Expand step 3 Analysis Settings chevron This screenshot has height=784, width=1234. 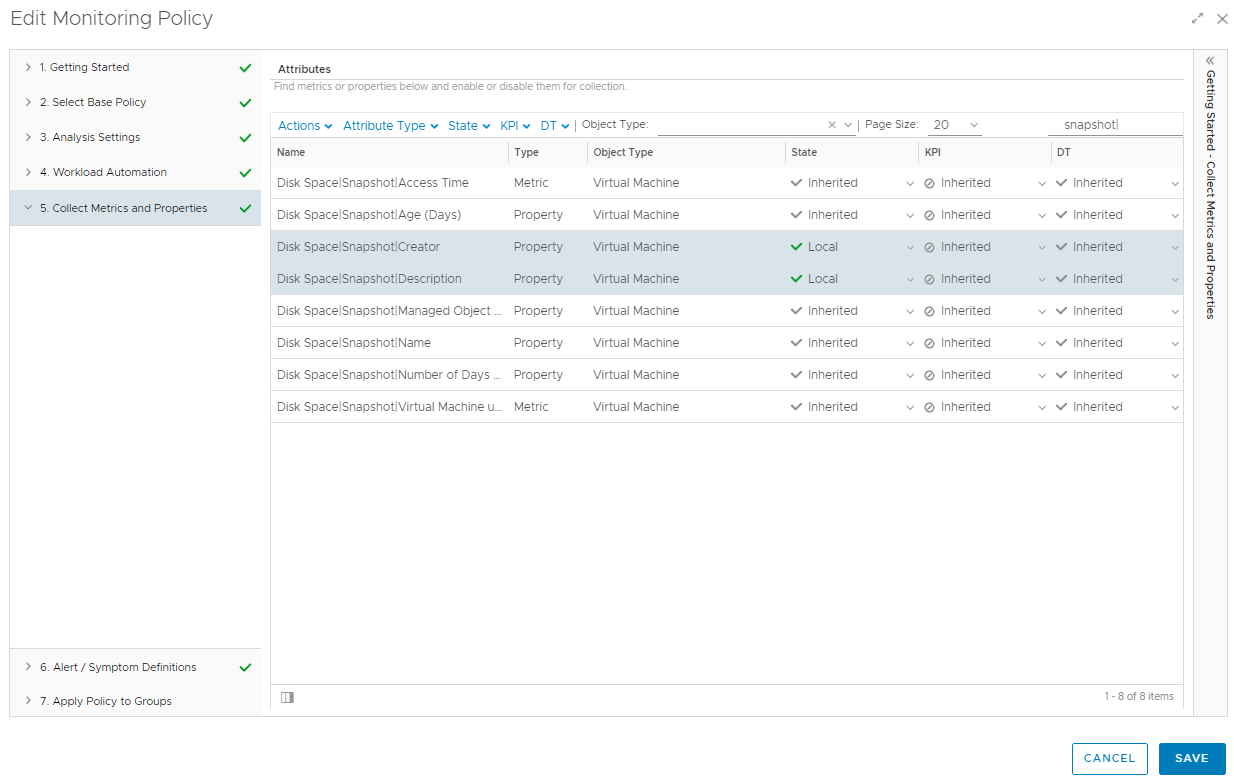tap(28, 137)
